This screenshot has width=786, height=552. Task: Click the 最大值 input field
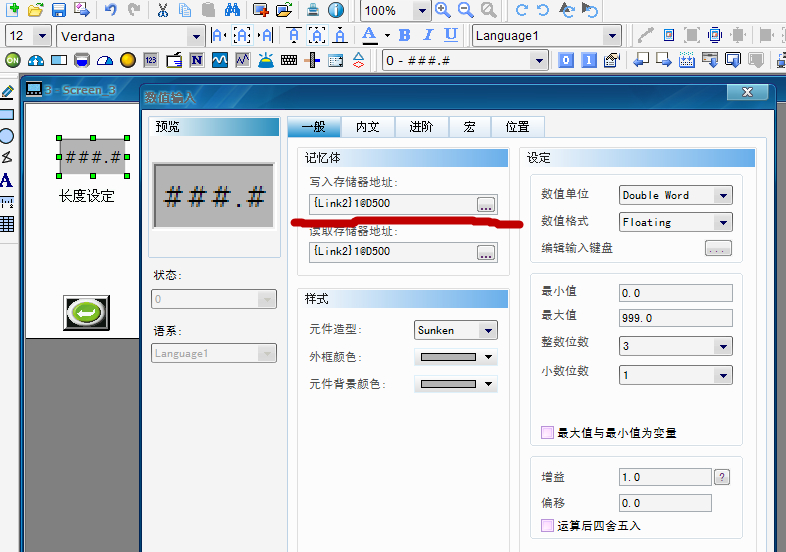pos(676,318)
